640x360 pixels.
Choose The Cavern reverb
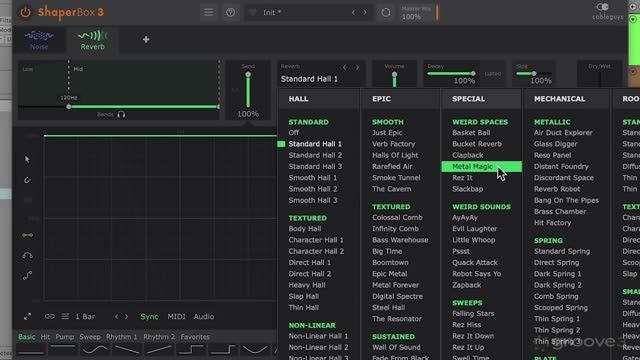pyautogui.click(x=391, y=189)
